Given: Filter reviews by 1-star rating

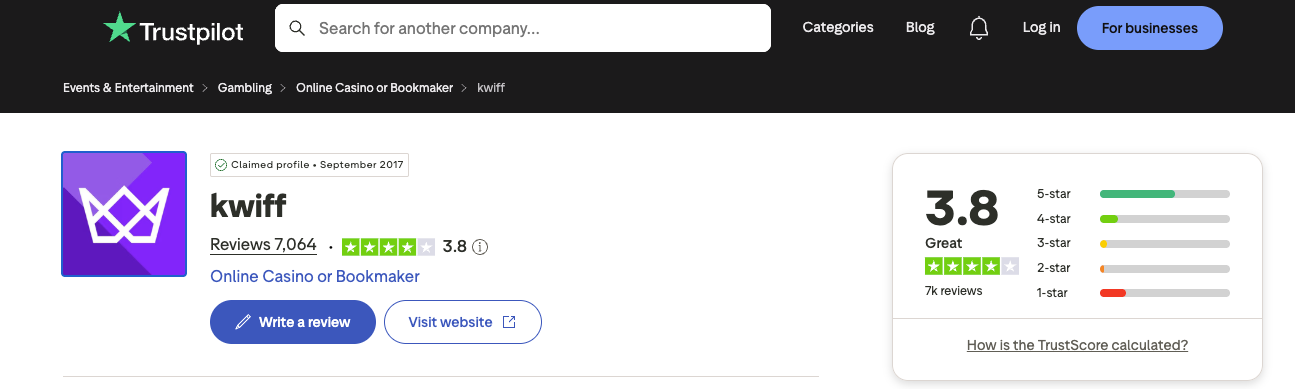Looking at the screenshot, I should point(1134,293).
